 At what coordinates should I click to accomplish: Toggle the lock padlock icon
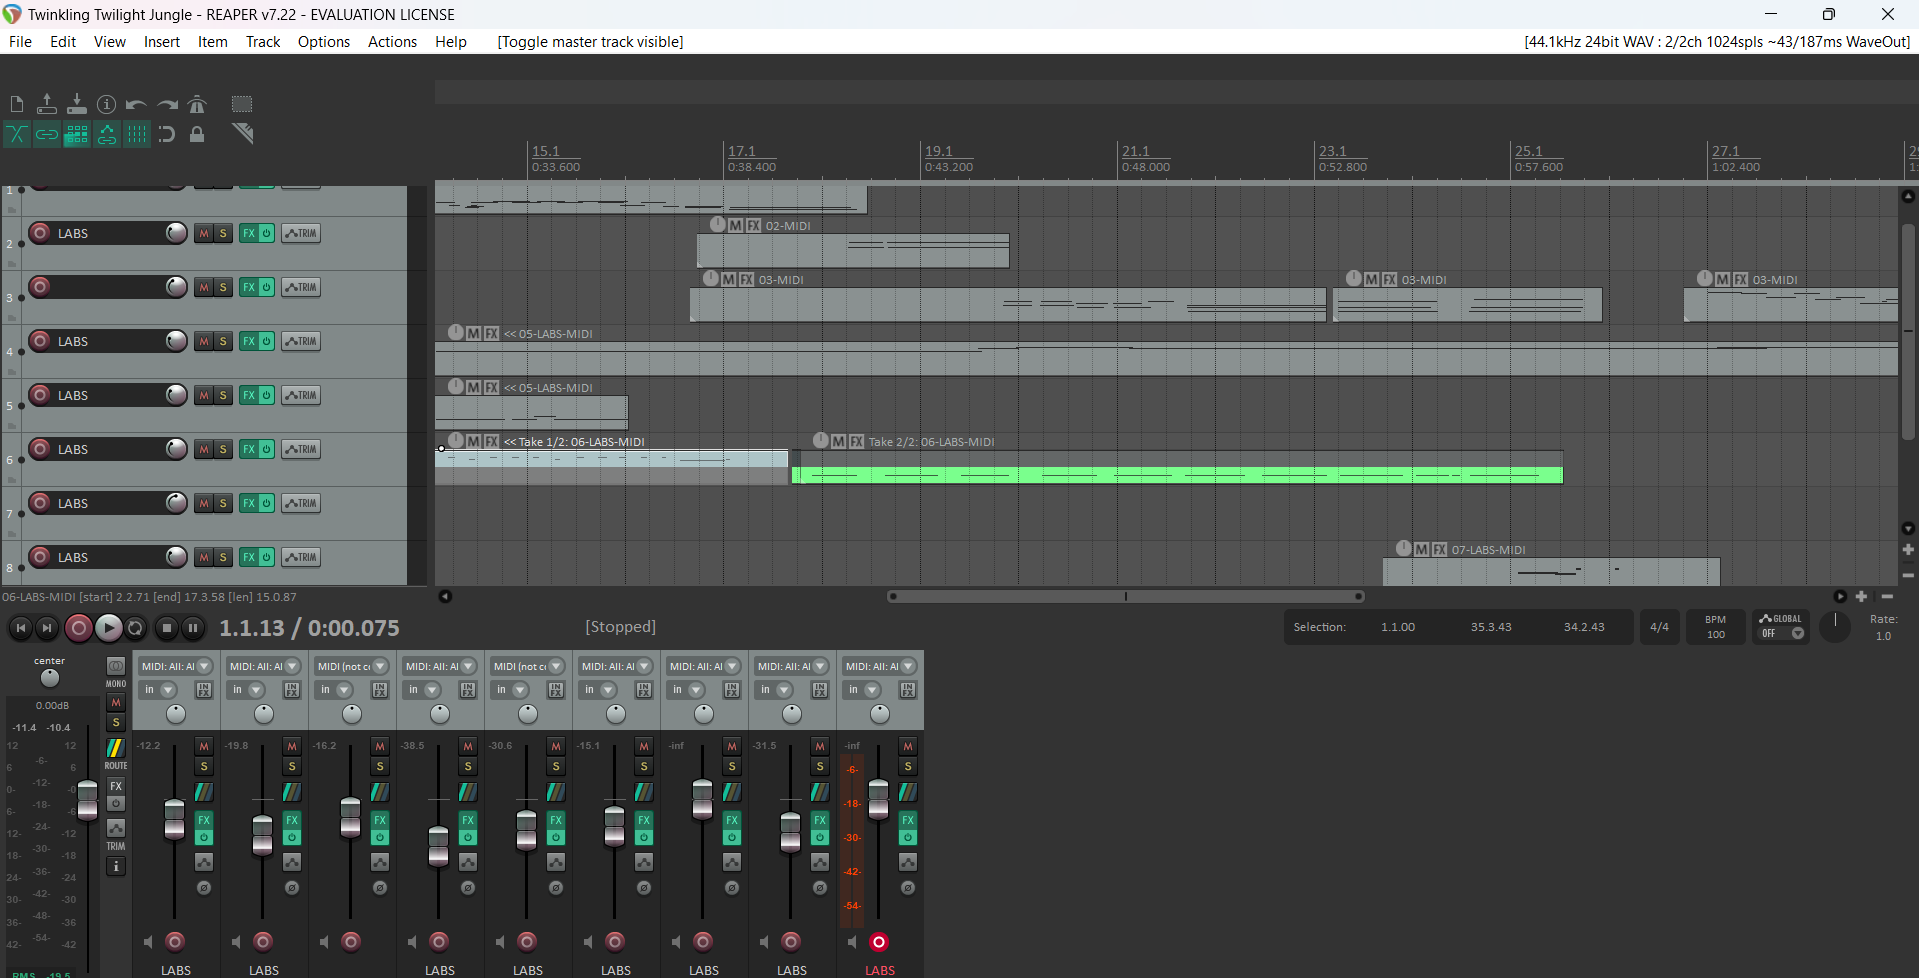(x=197, y=134)
